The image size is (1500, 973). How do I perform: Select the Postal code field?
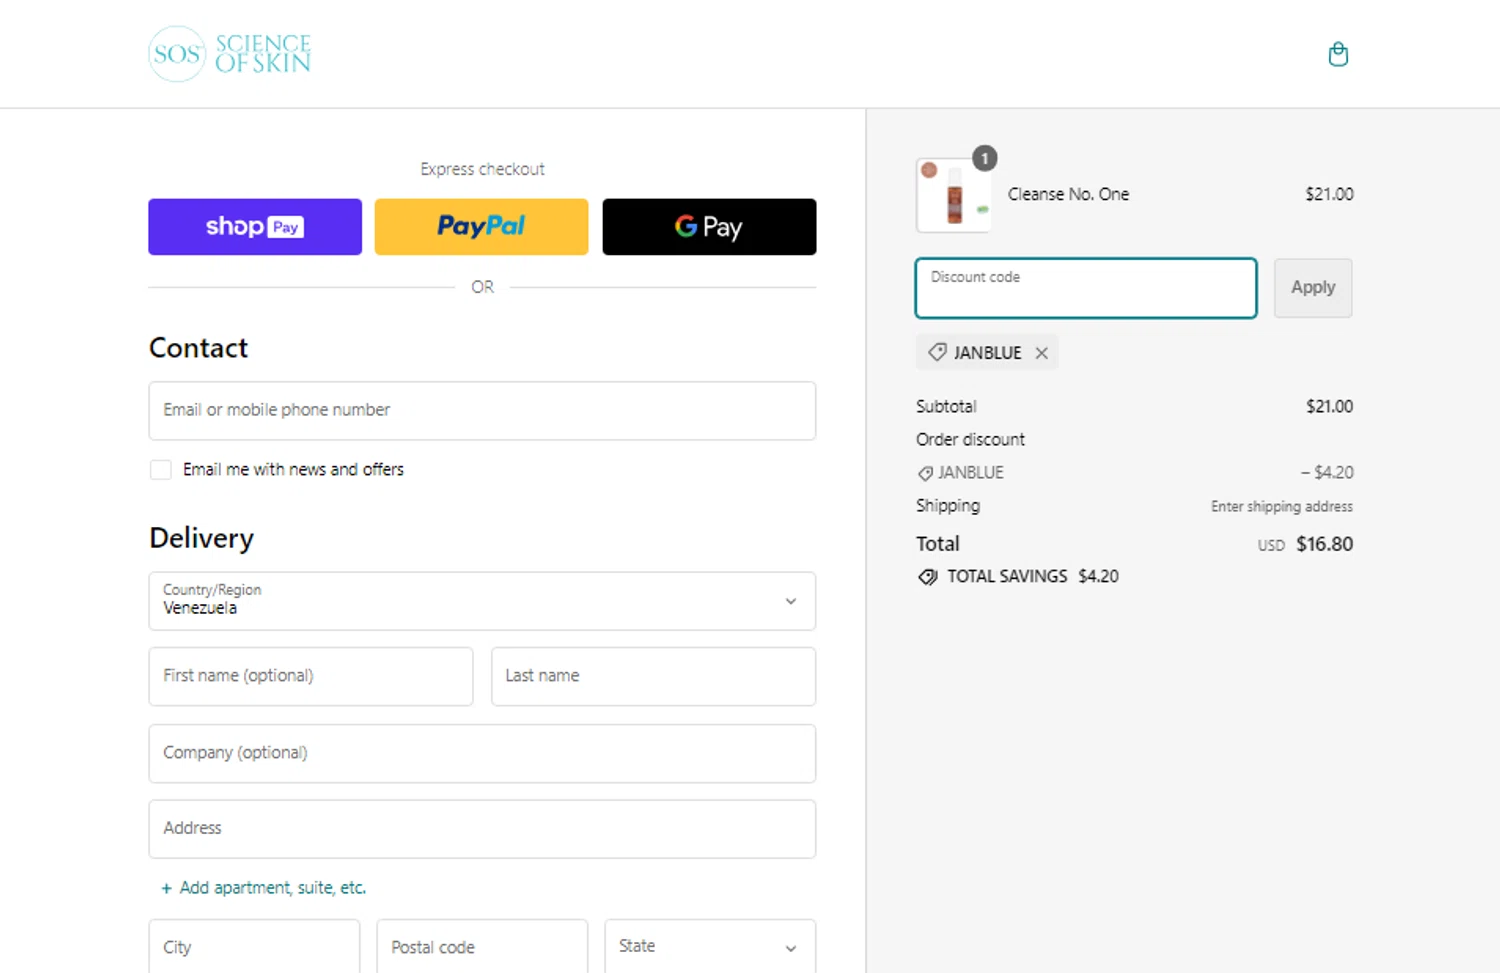[x=482, y=947]
